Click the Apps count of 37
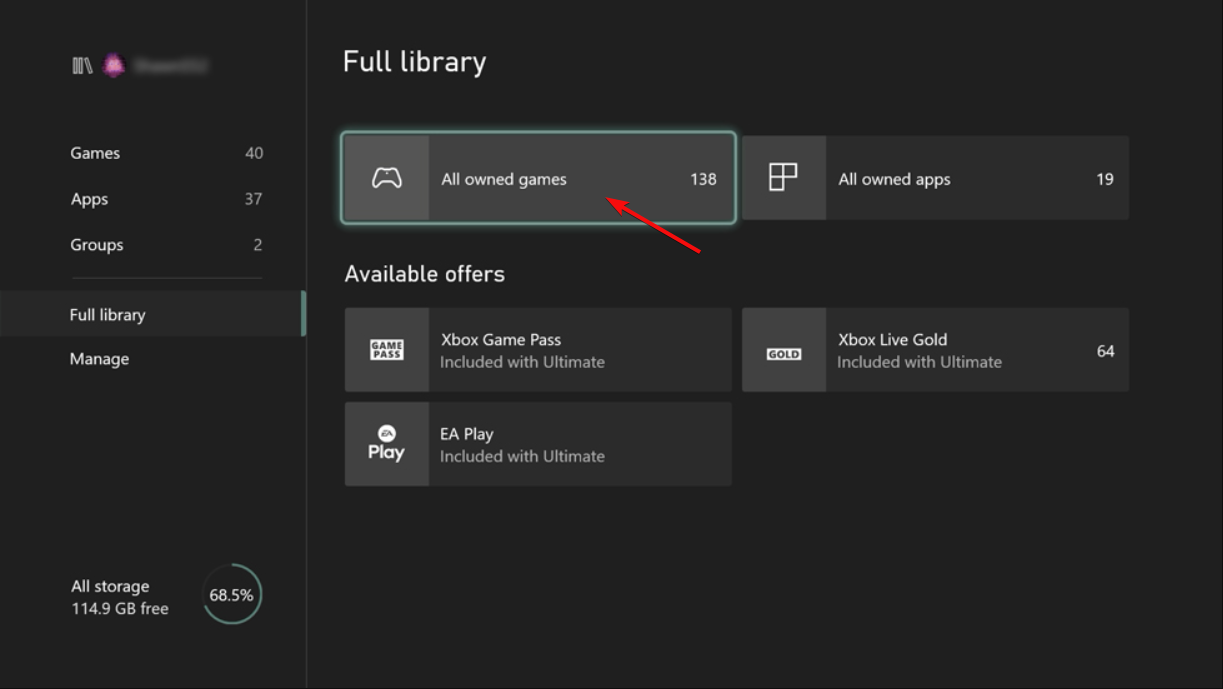Image resolution: width=1223 pixels, height=689 pixels. [x=253, y=199]
